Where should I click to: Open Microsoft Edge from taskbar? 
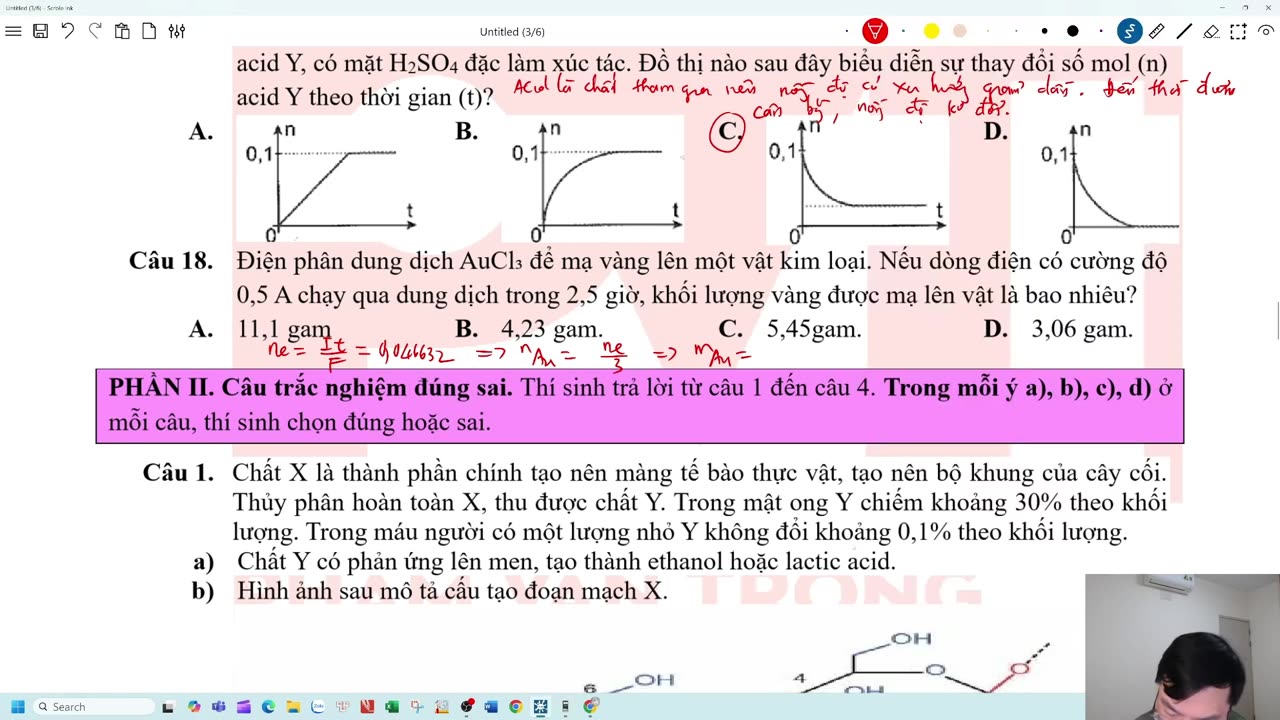click(268, 707)
